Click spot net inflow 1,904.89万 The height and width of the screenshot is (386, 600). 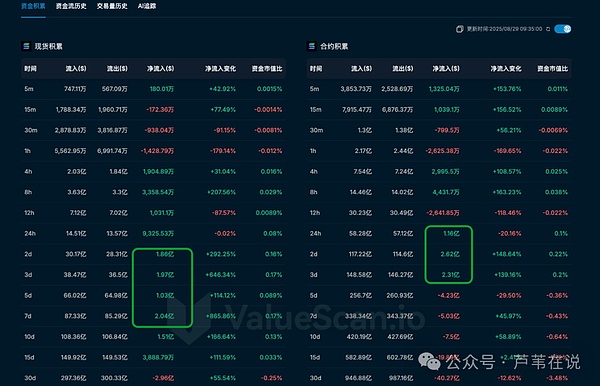point(158,171)
